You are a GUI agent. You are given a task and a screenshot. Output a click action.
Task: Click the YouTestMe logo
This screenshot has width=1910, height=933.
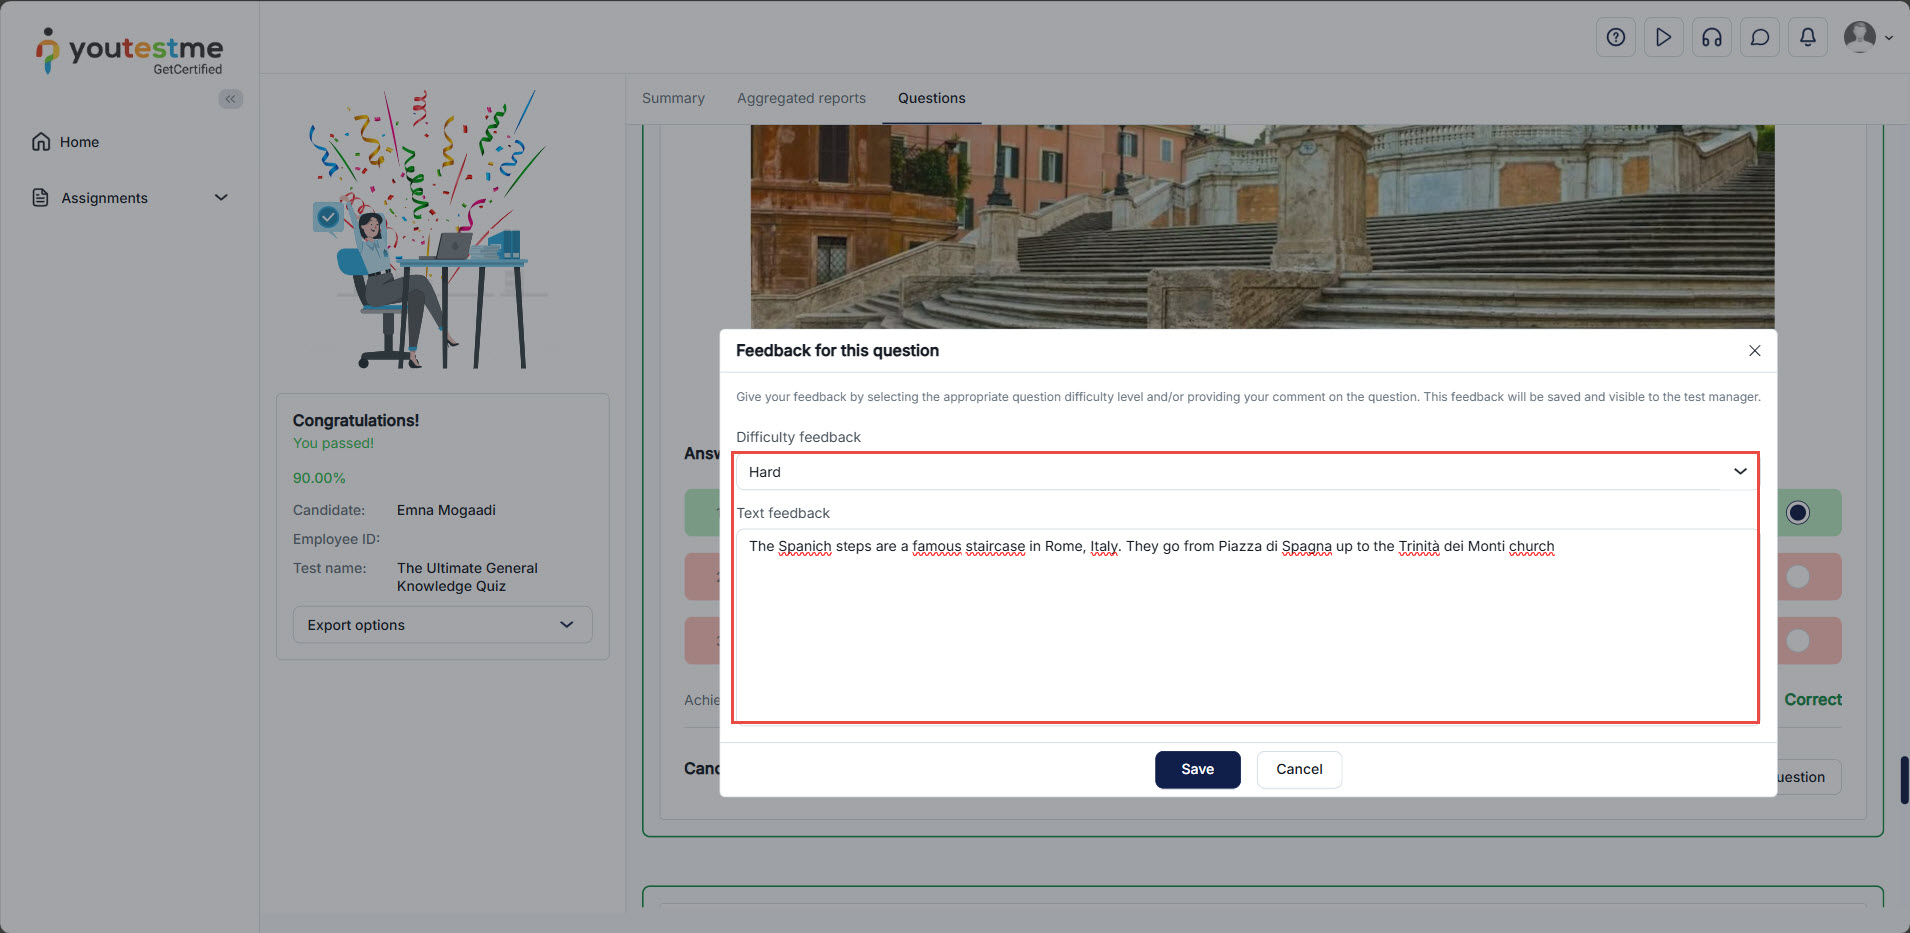(x=130, y=51)
